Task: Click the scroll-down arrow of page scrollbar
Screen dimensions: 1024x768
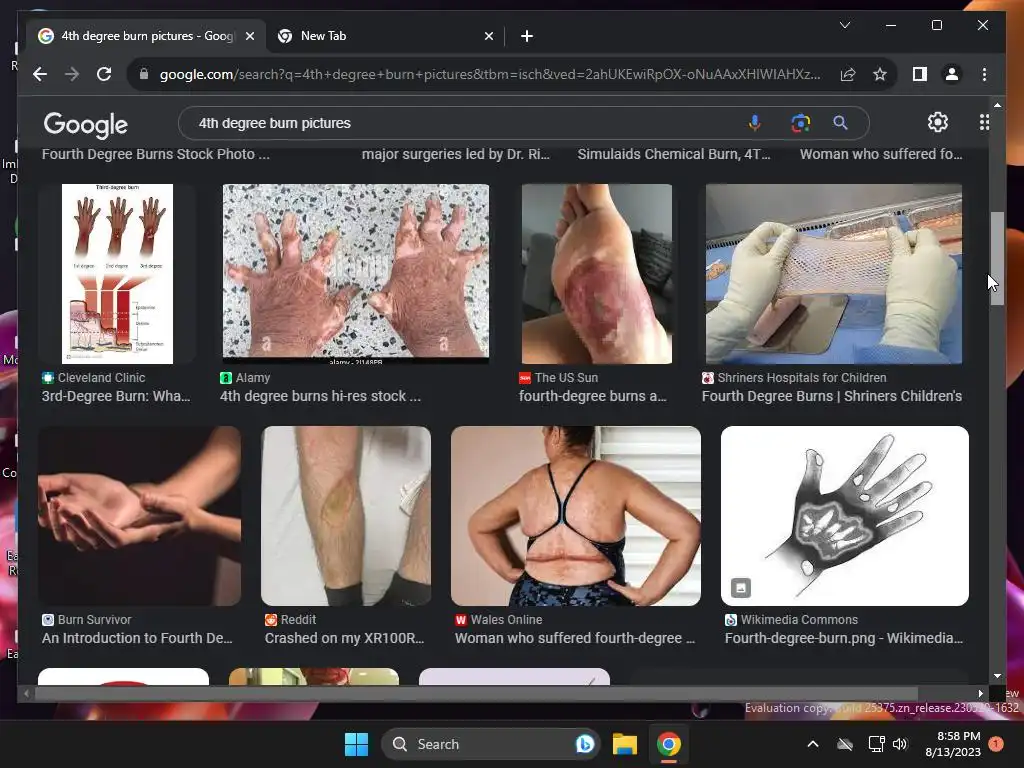Action: point(997,676)
